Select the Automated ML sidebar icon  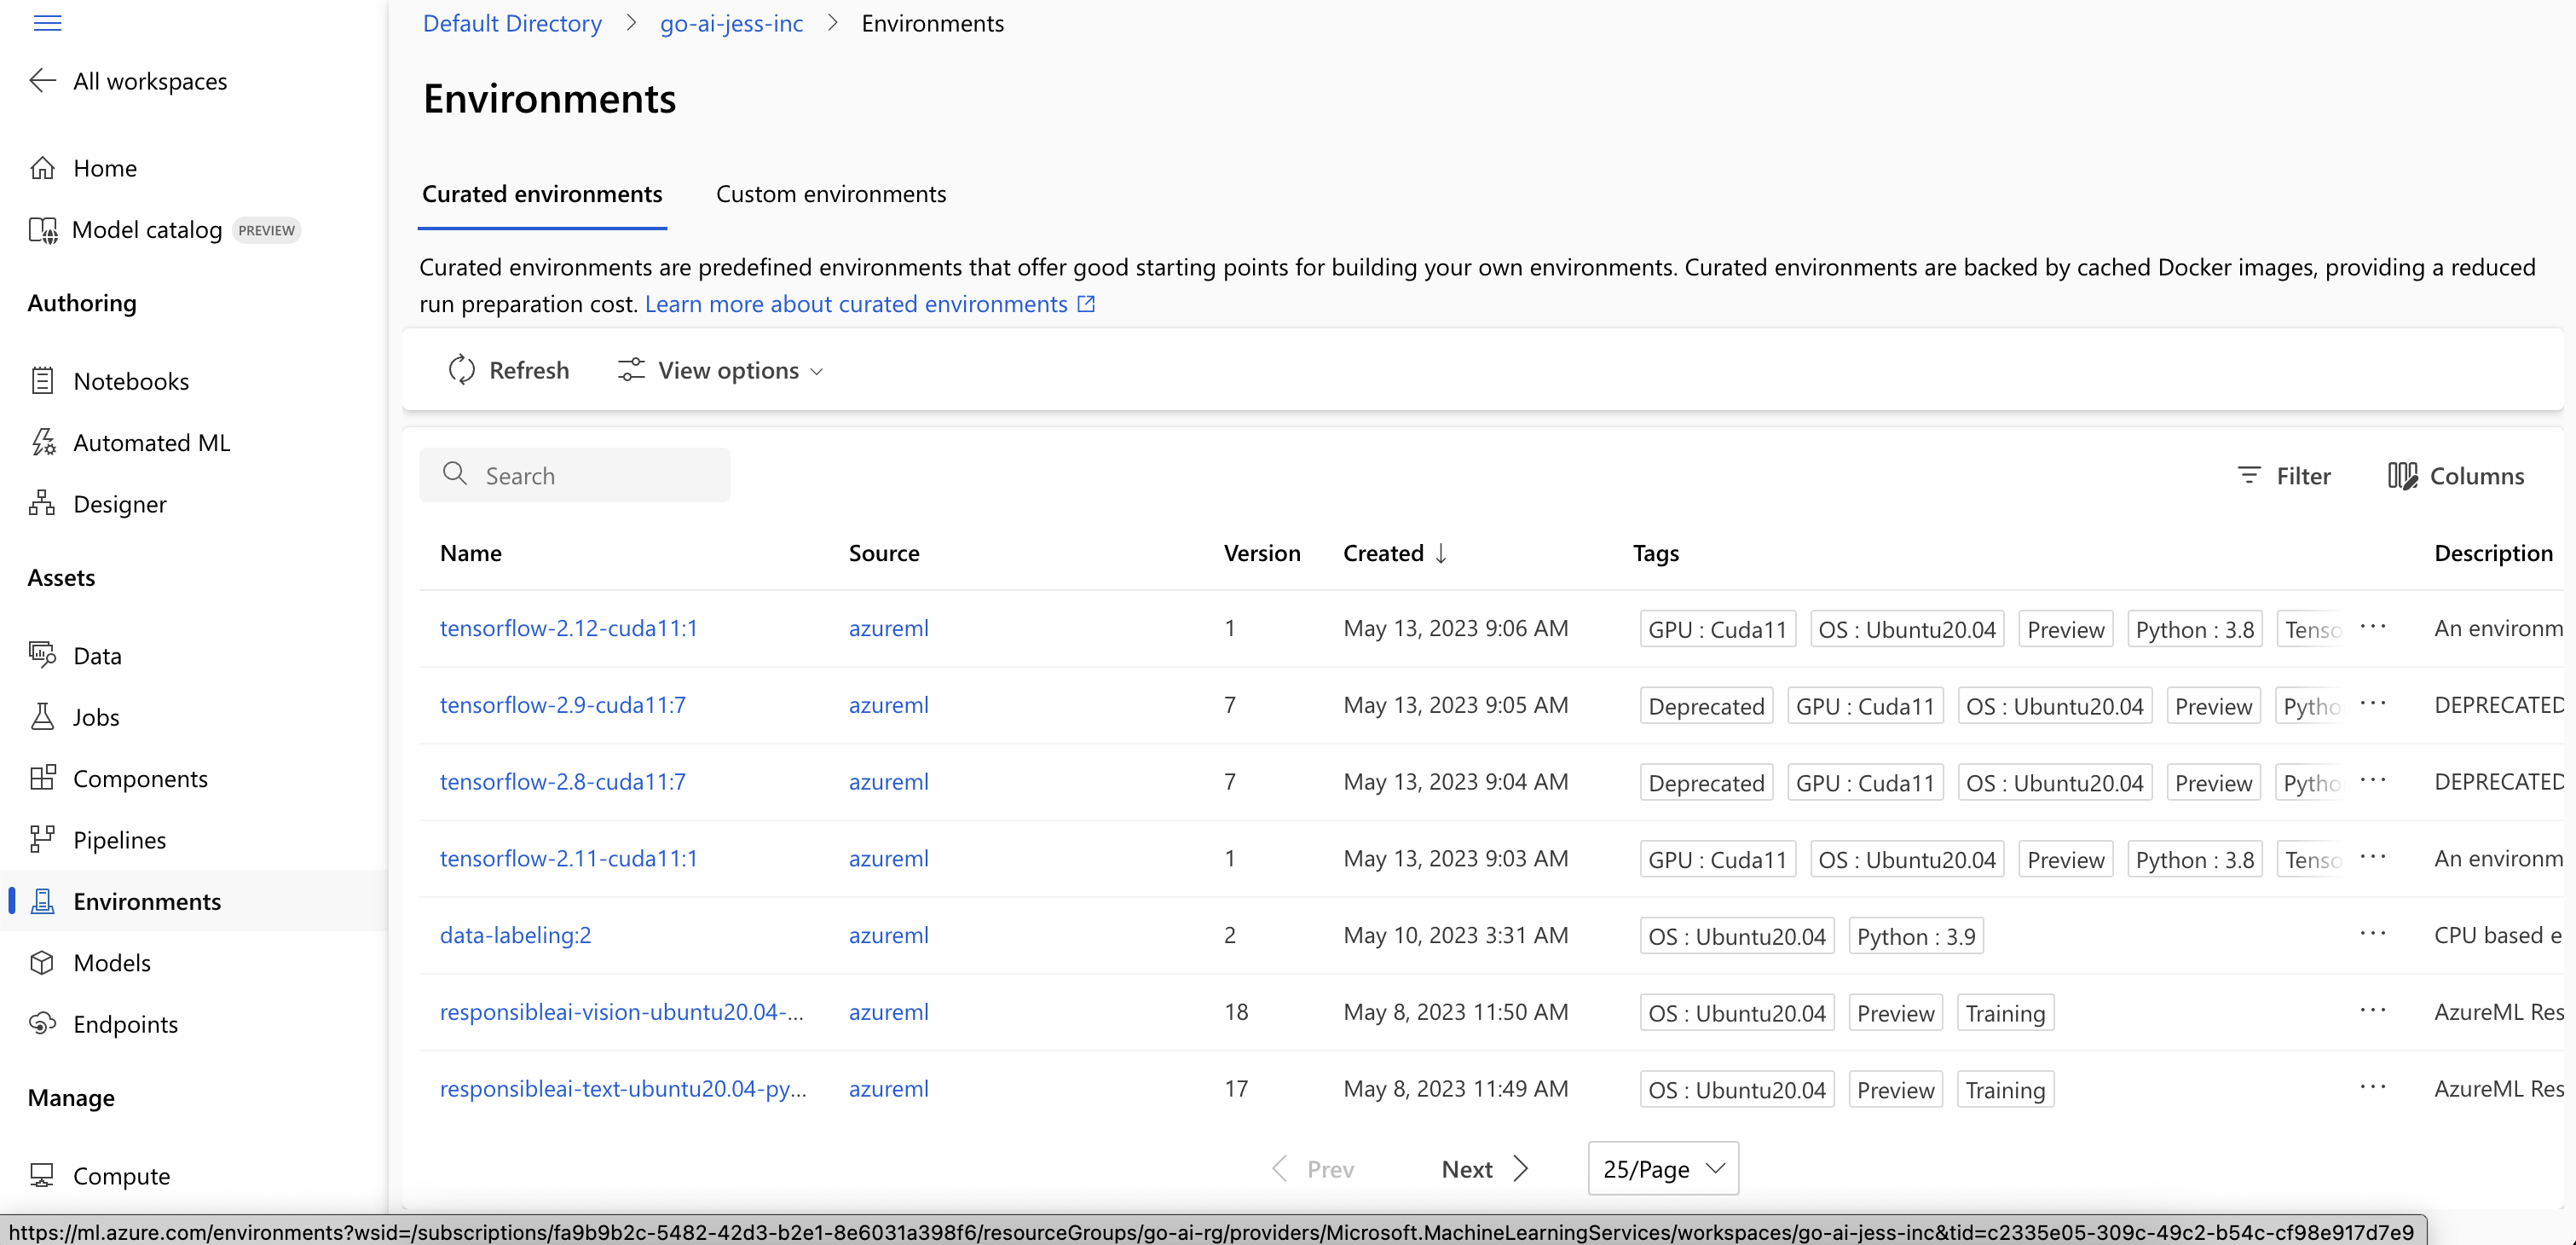pos(42,442)
